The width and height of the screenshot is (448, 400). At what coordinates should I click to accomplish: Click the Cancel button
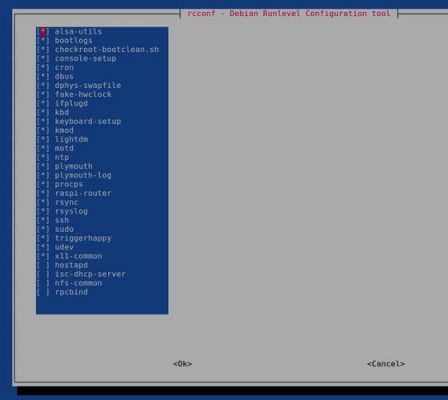386,364
